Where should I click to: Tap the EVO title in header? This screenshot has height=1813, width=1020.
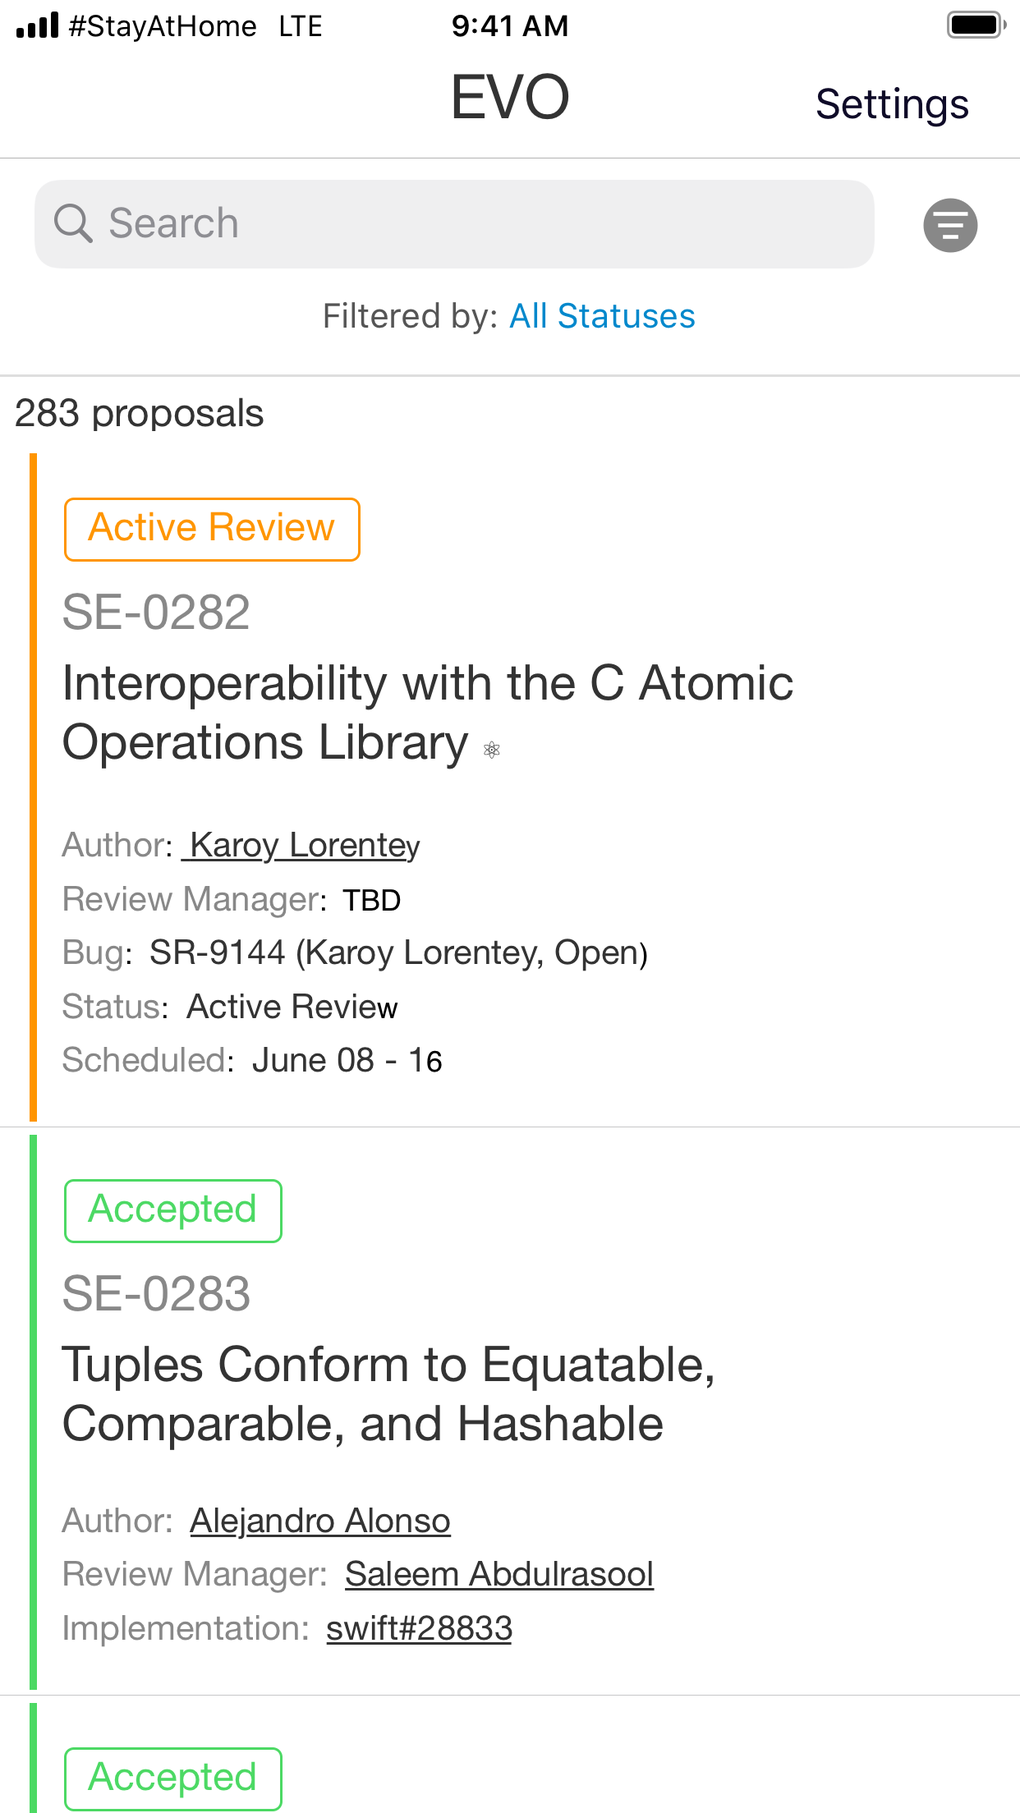[x=510, y=98]
